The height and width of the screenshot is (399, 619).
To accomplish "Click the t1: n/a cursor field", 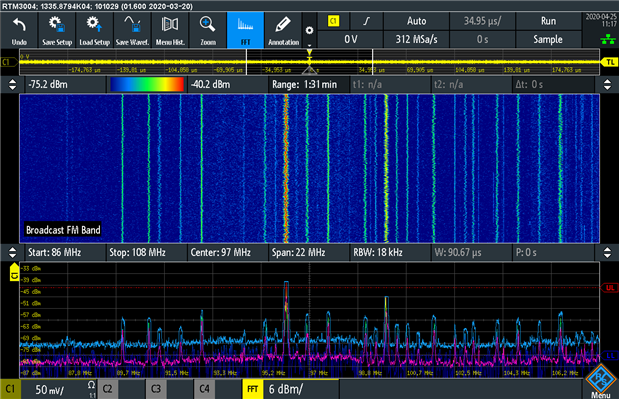I will coord(390,84).
